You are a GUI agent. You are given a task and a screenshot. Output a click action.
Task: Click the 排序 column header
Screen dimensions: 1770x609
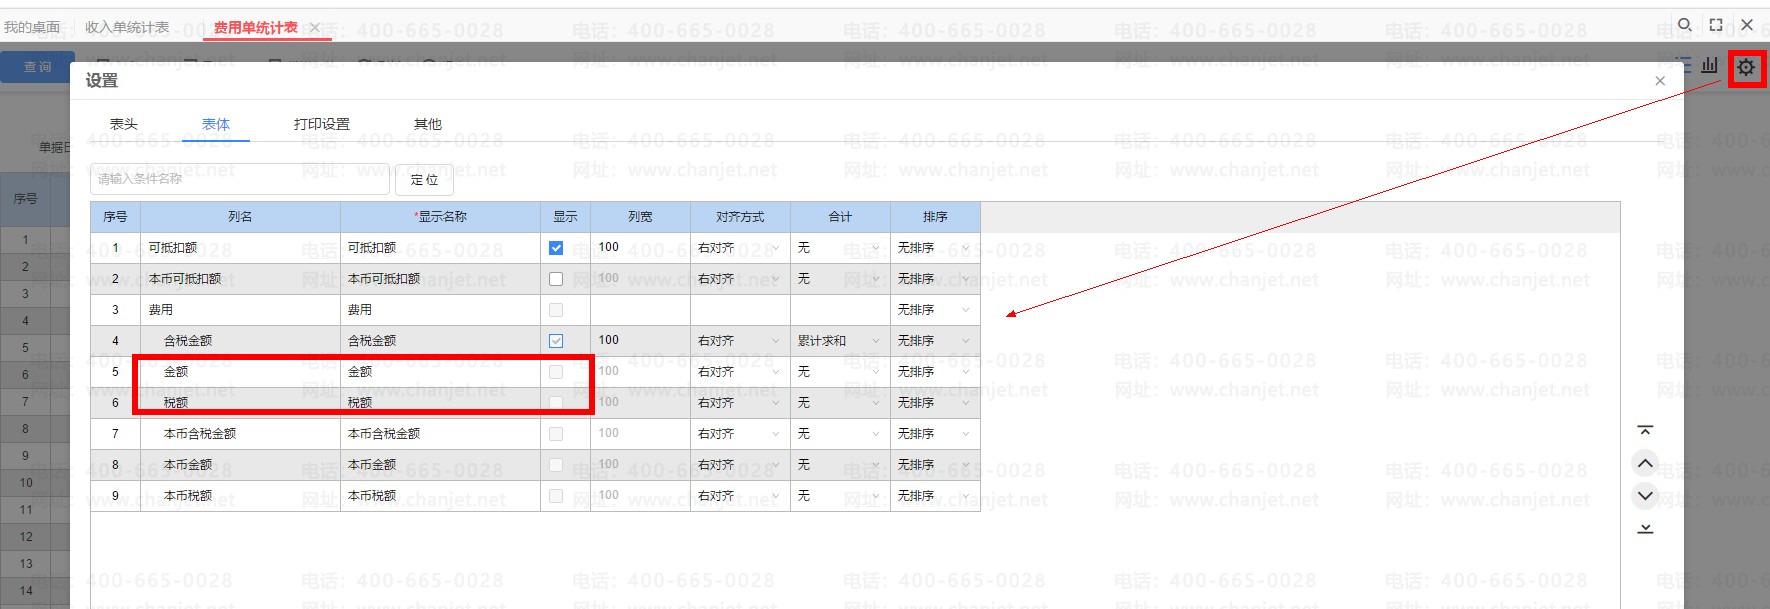click(x=935, y=217)
